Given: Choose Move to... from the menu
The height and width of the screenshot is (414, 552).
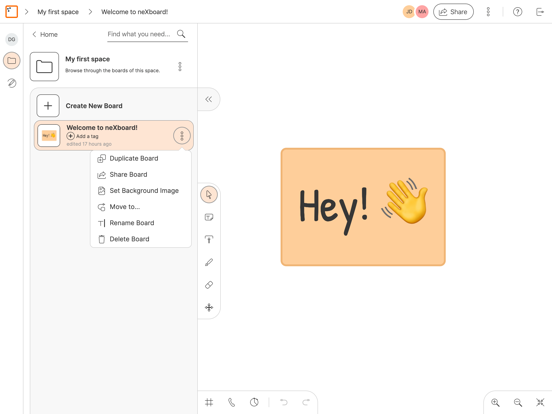Looking at the screenshot, I should [x=141, y=207].
